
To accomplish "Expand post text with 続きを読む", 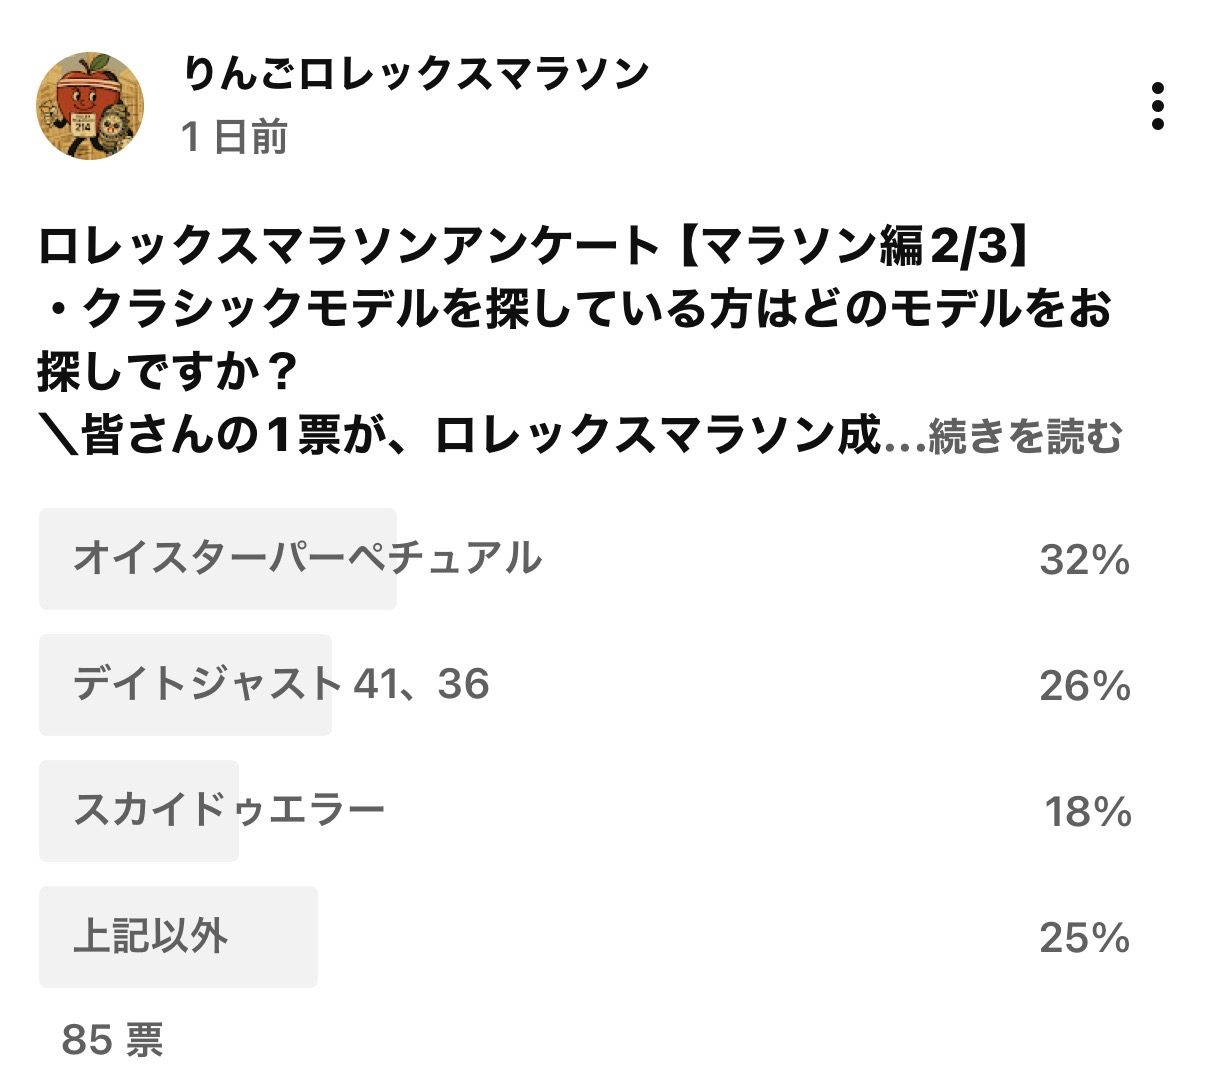I will 1025,437.
